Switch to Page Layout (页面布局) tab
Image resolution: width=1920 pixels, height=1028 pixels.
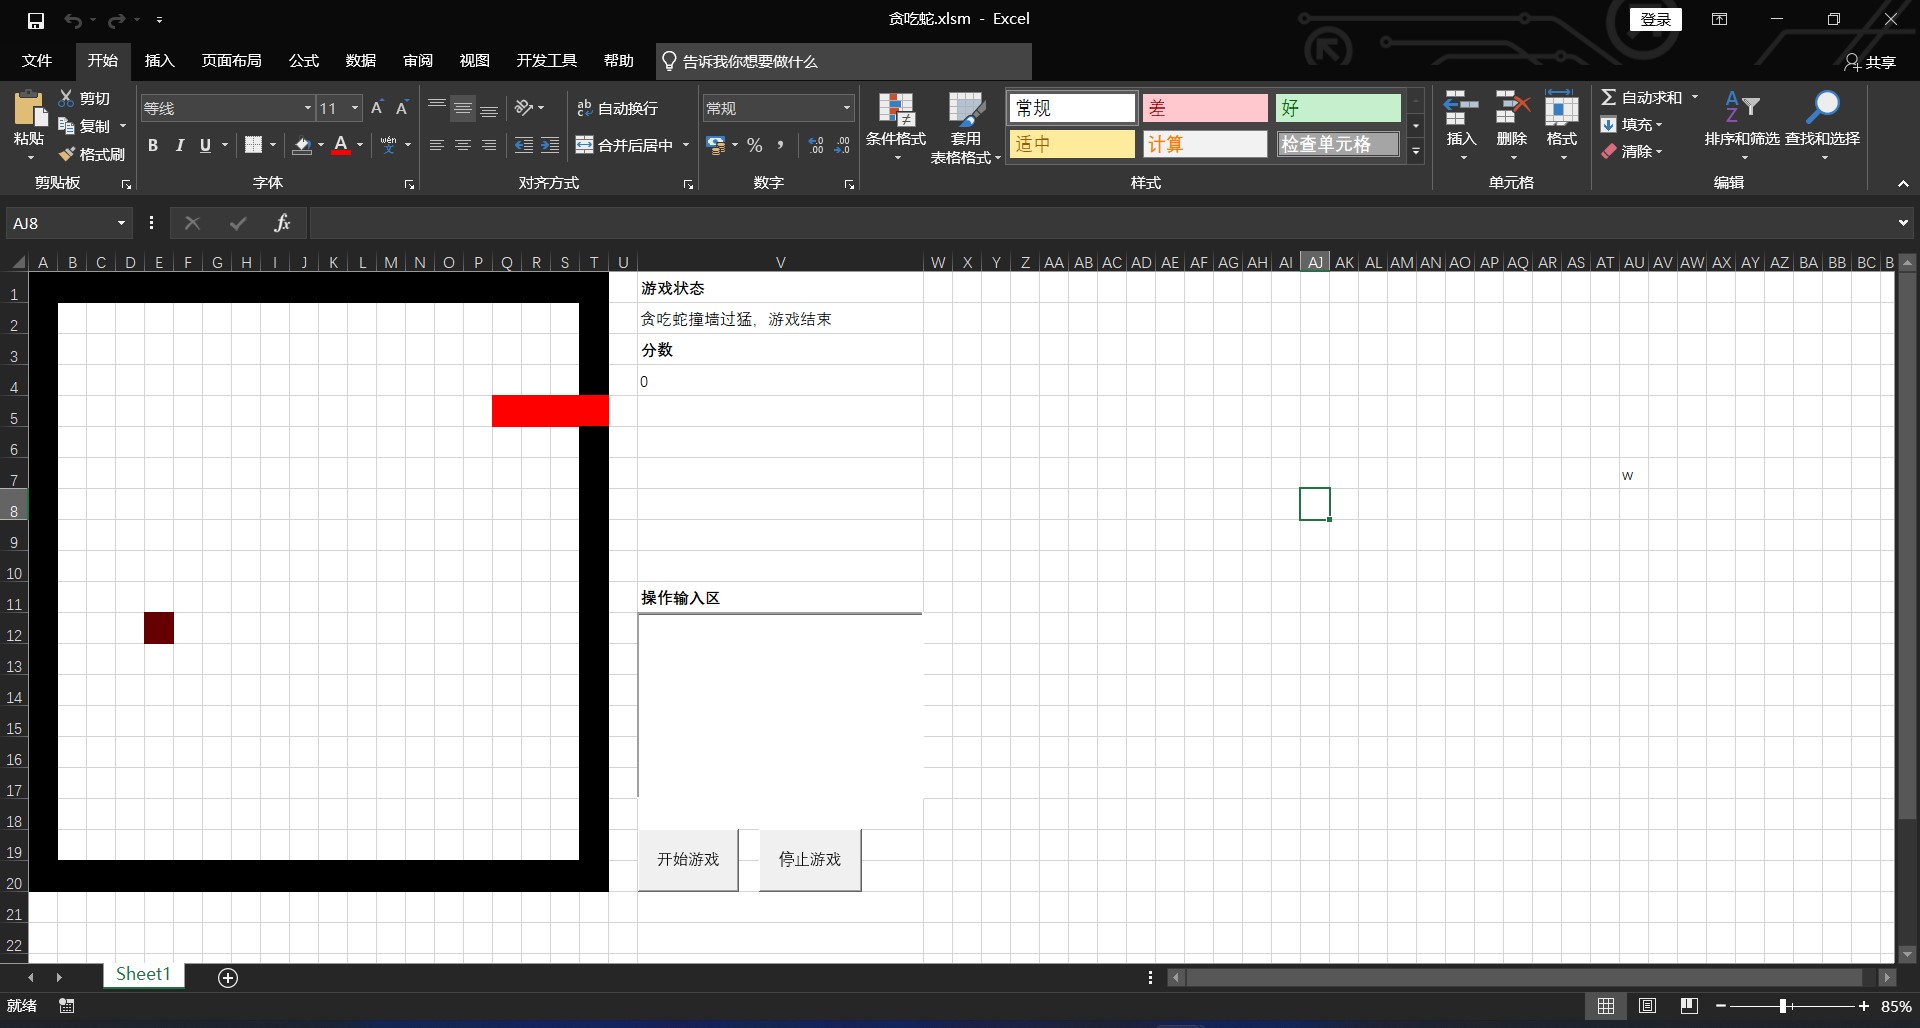[x=232, y=61]
